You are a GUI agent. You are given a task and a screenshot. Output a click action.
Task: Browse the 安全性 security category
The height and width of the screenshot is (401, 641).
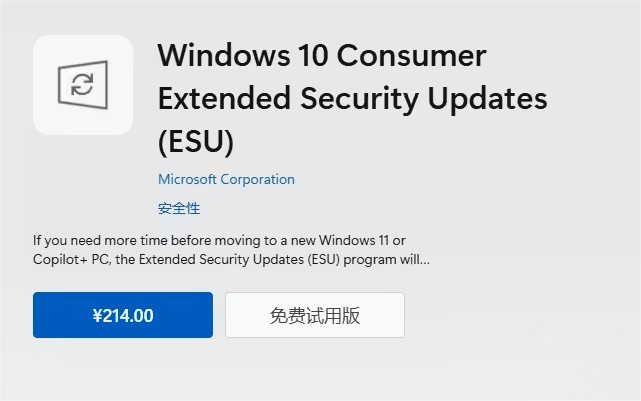pos(179,209)
